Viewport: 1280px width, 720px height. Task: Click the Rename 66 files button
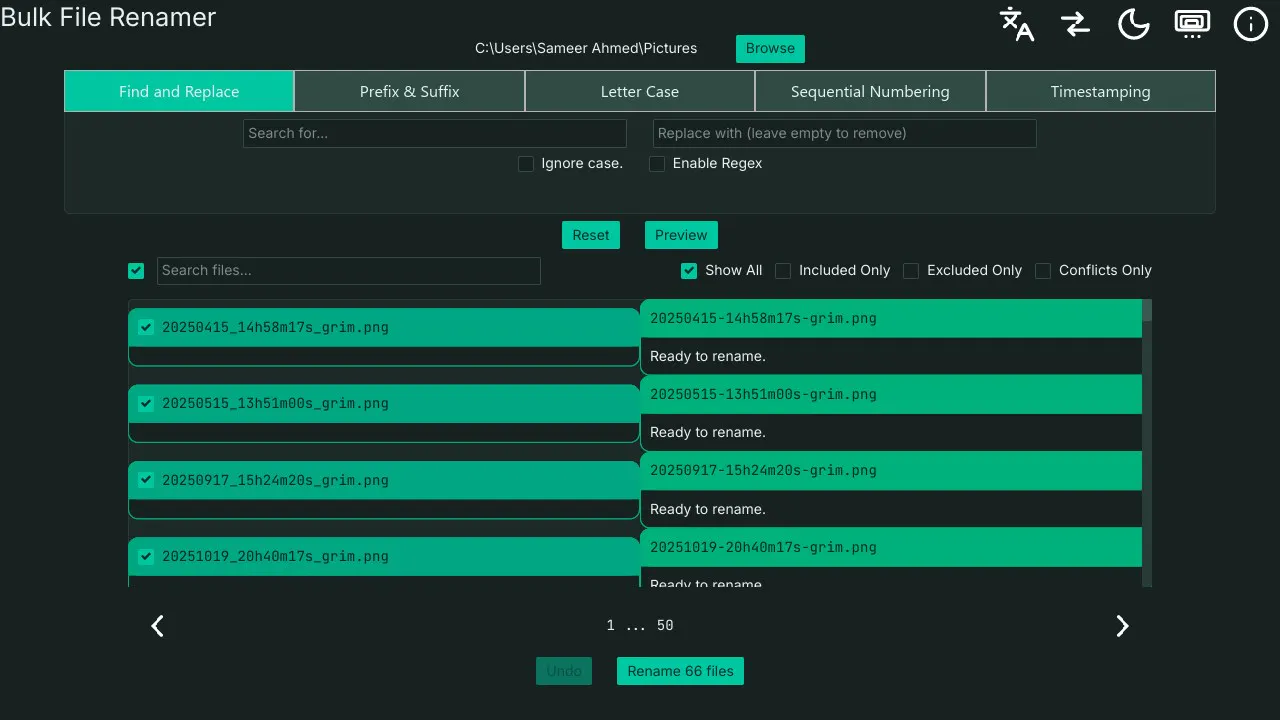(x=680, y=671)
